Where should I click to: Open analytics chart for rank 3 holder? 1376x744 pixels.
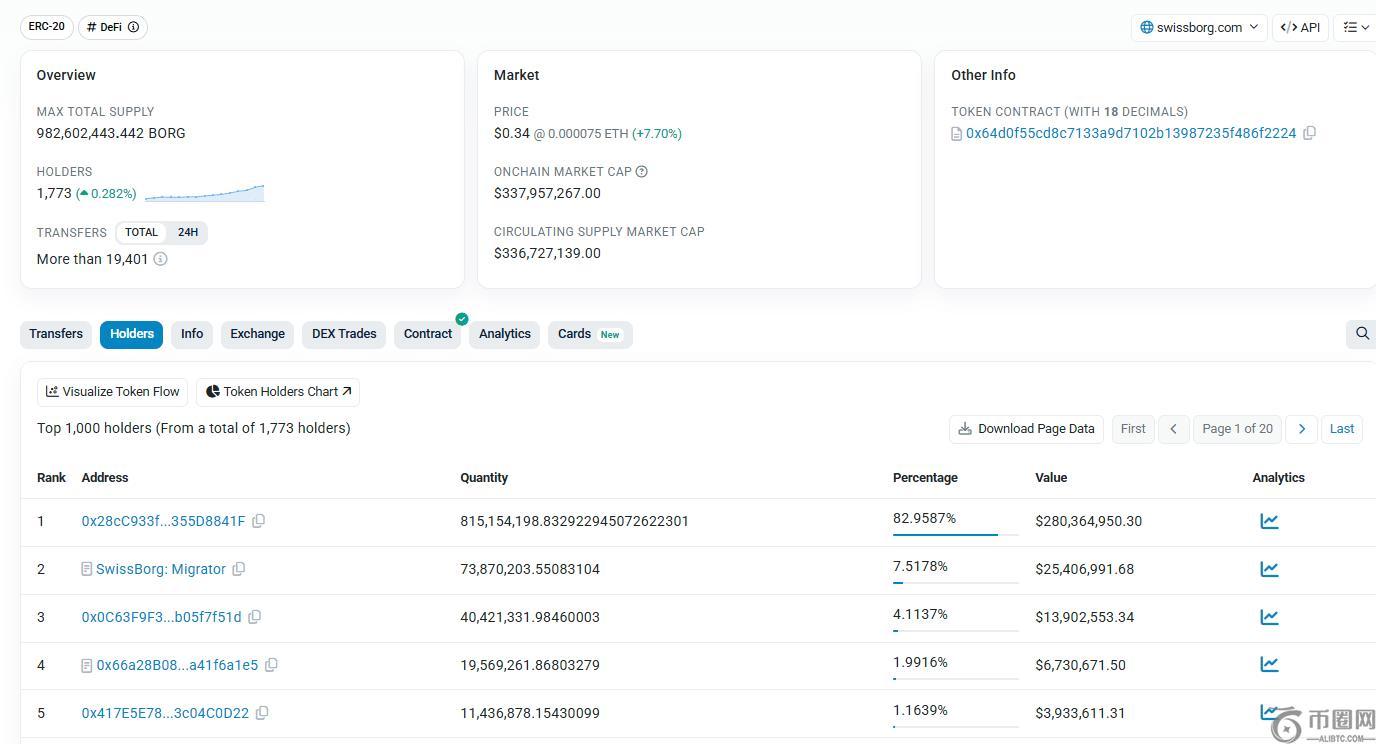click(1269, 617)
